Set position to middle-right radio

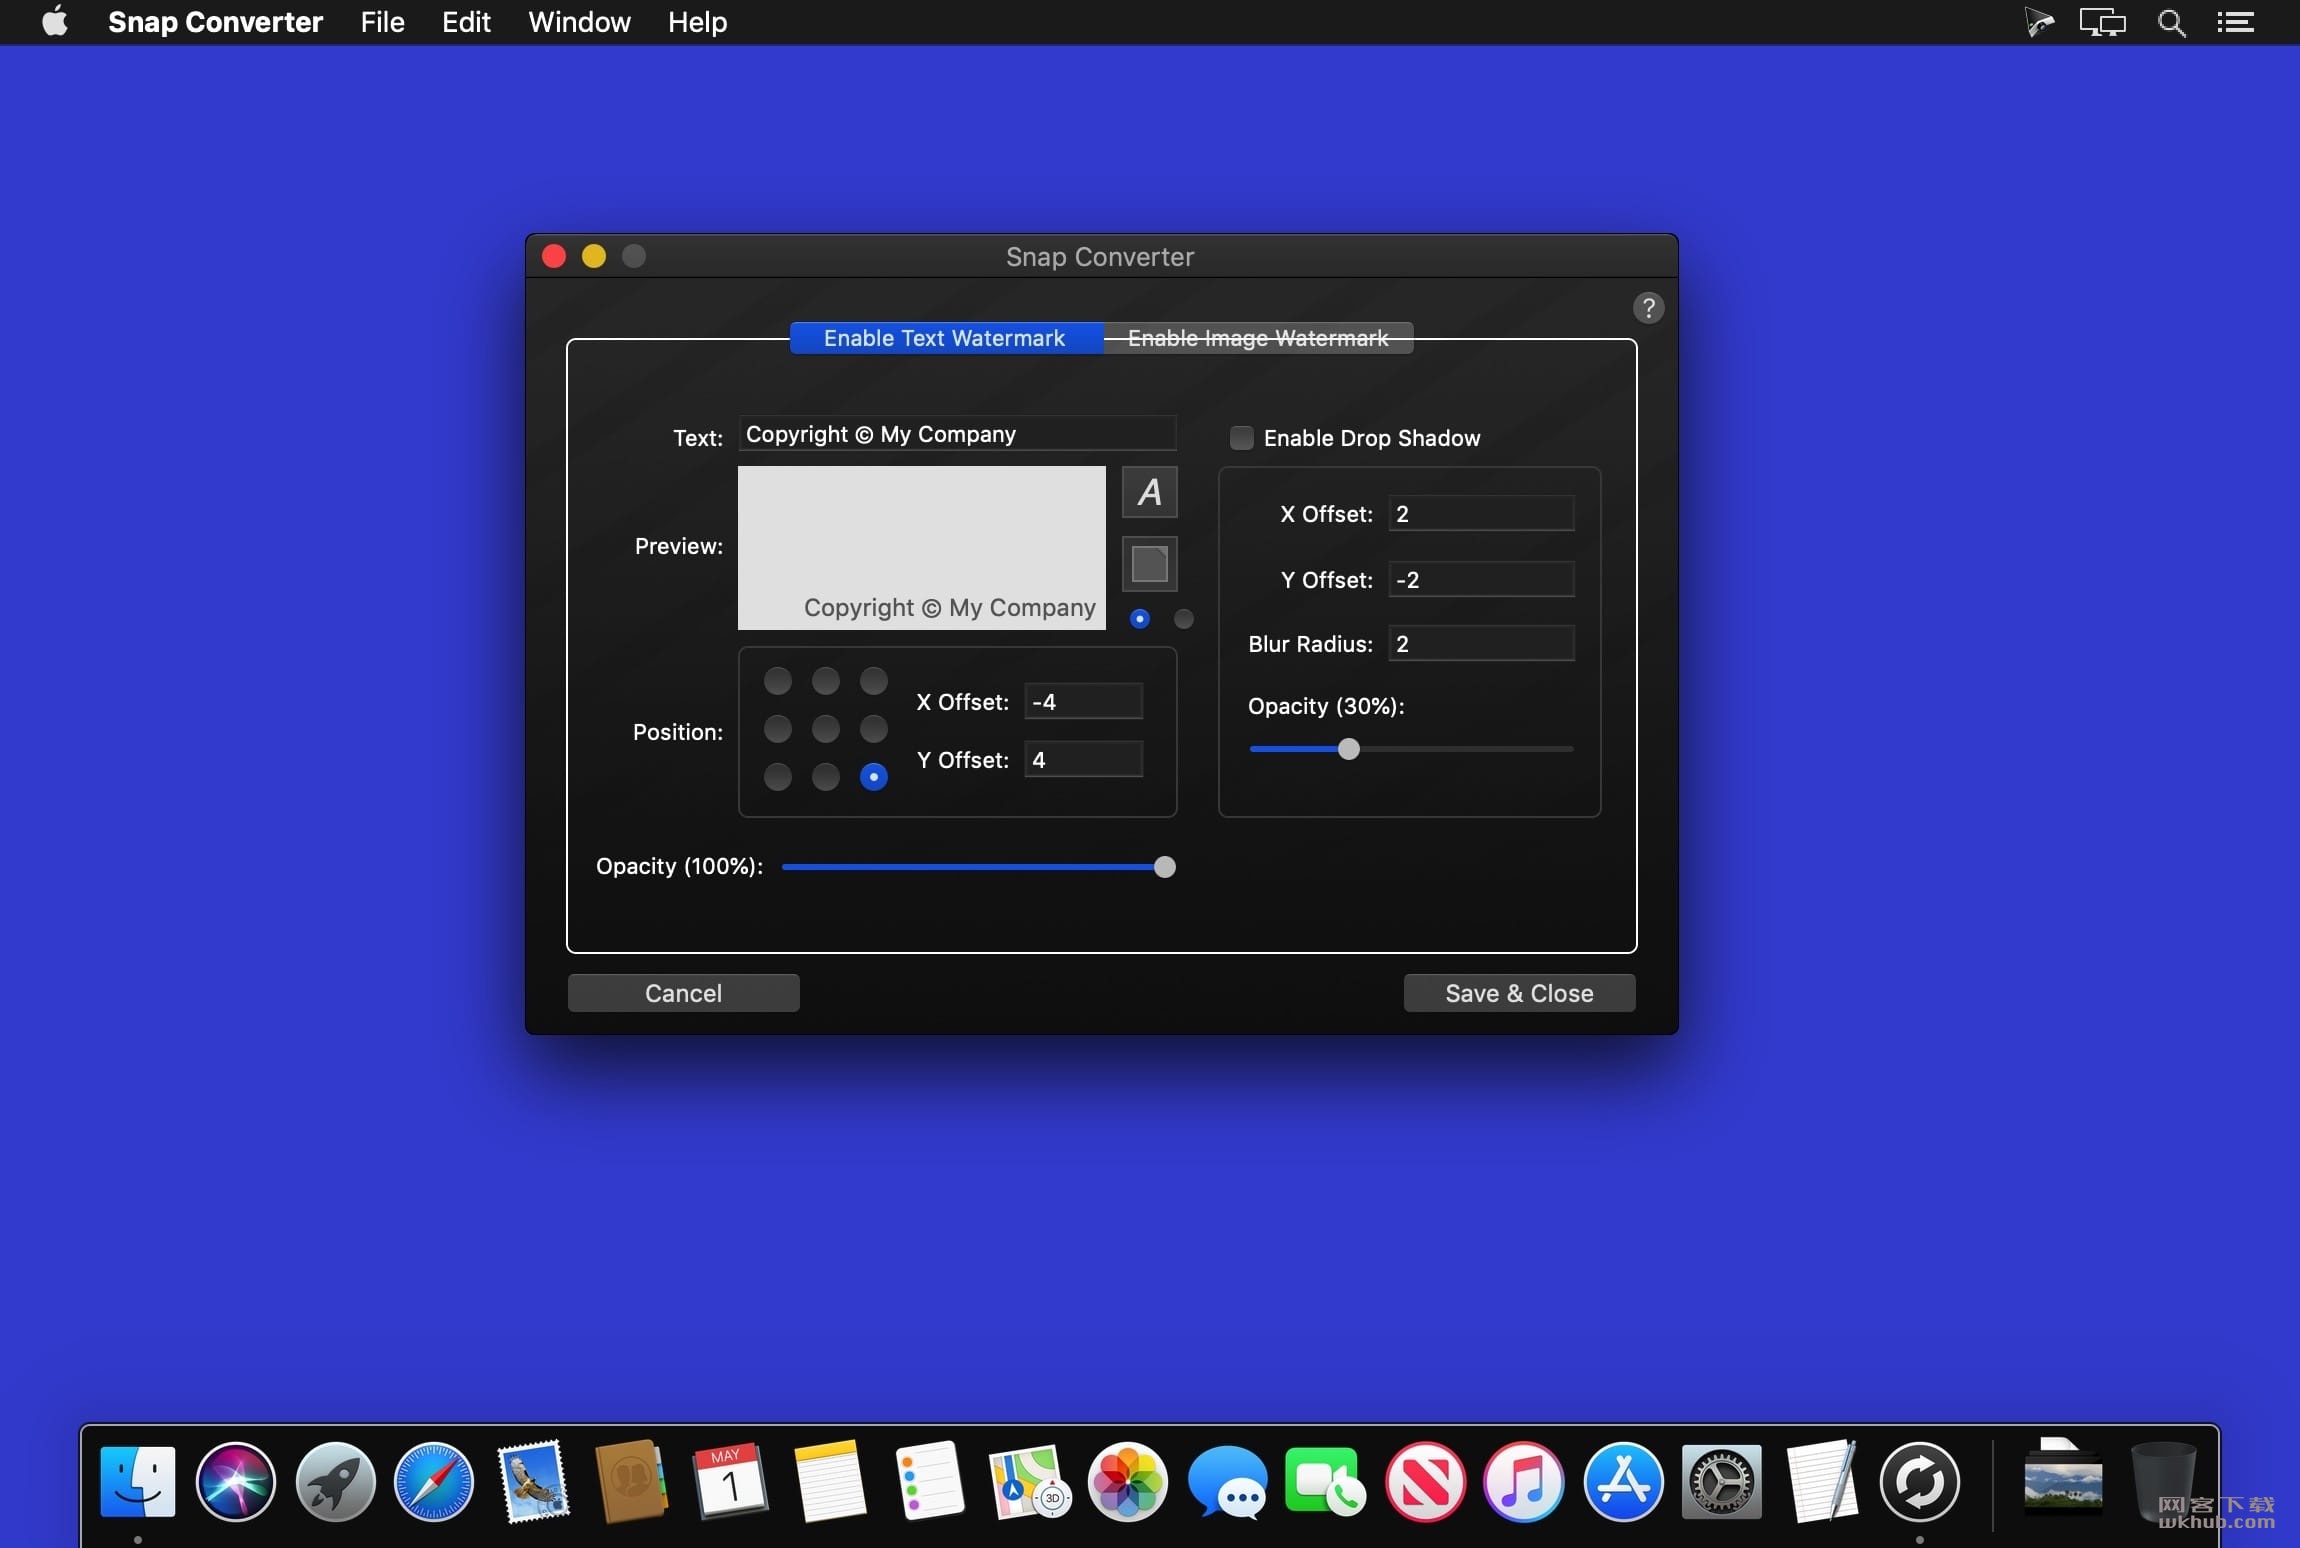(x=873, y=729)
